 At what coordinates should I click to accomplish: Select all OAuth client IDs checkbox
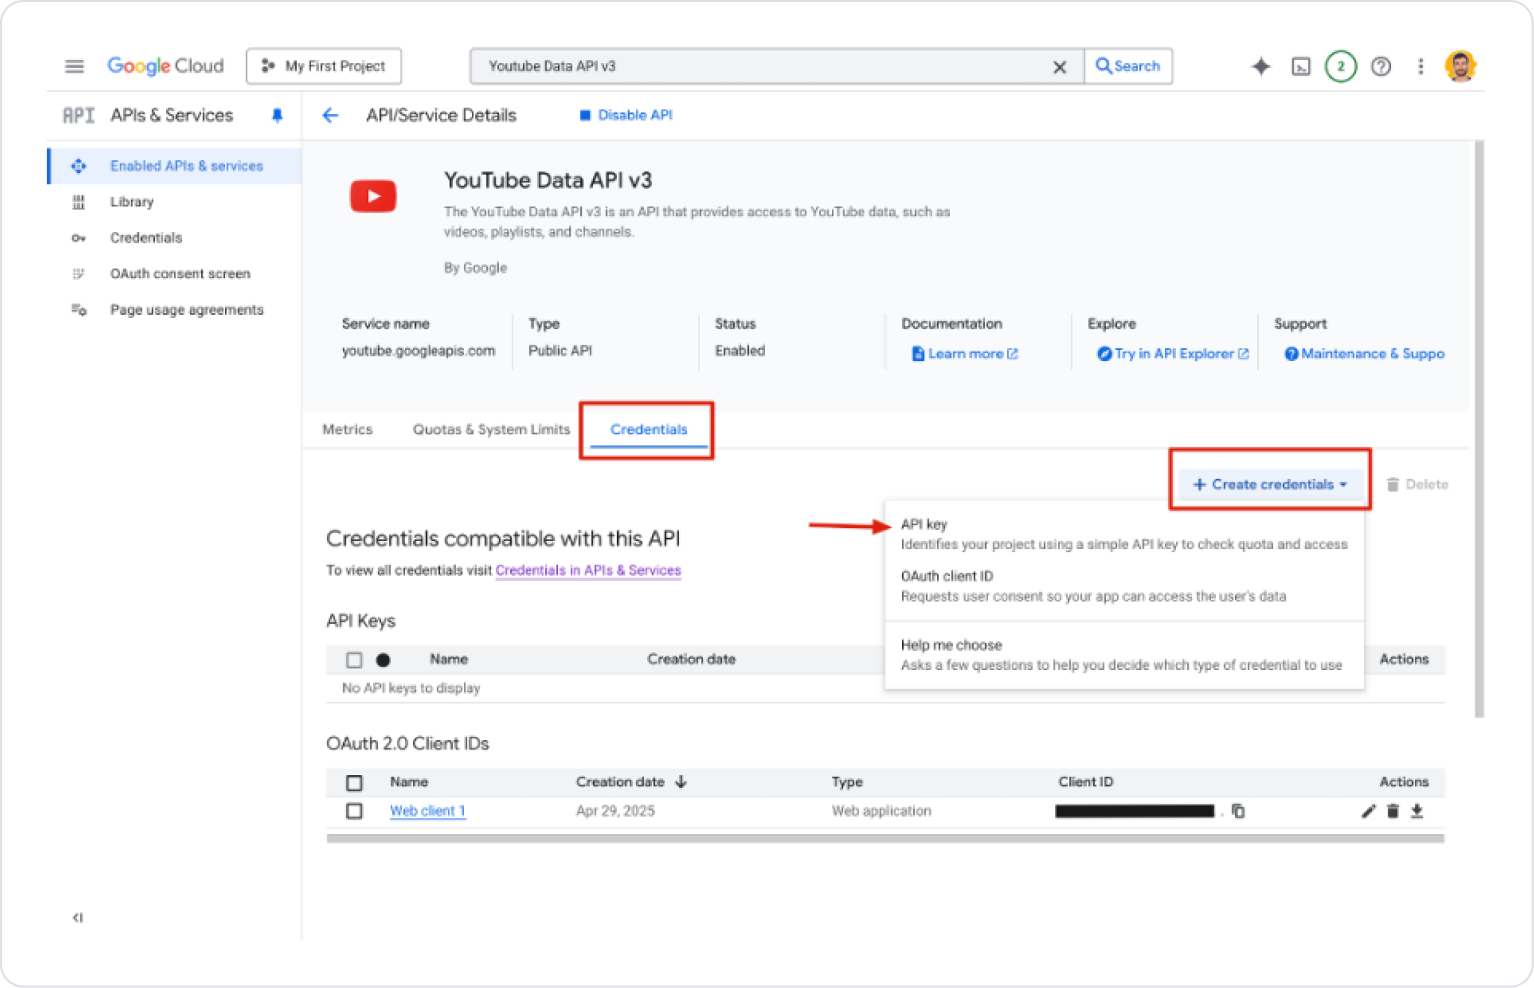coord(354,783)
